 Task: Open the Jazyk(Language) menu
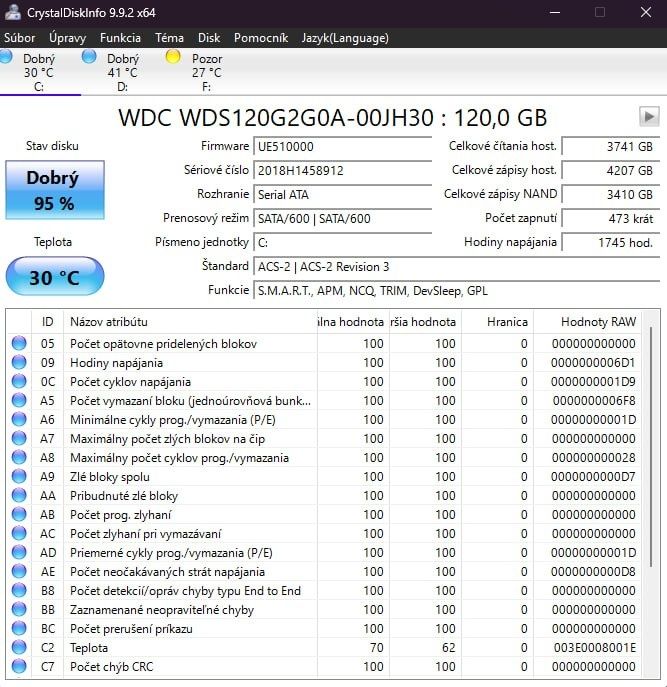coord(345,38)
